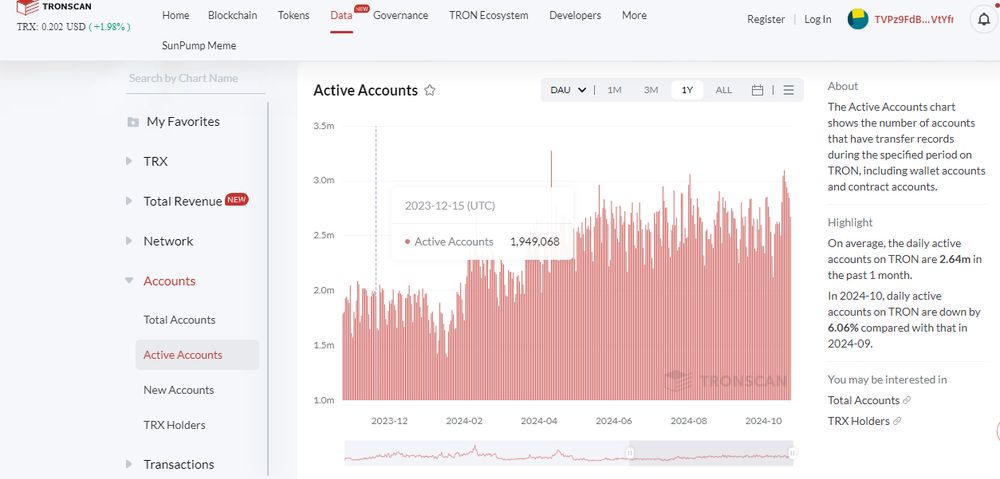
Task: Click the TRONSCAN logo
Action: click(x=54, y=7)
